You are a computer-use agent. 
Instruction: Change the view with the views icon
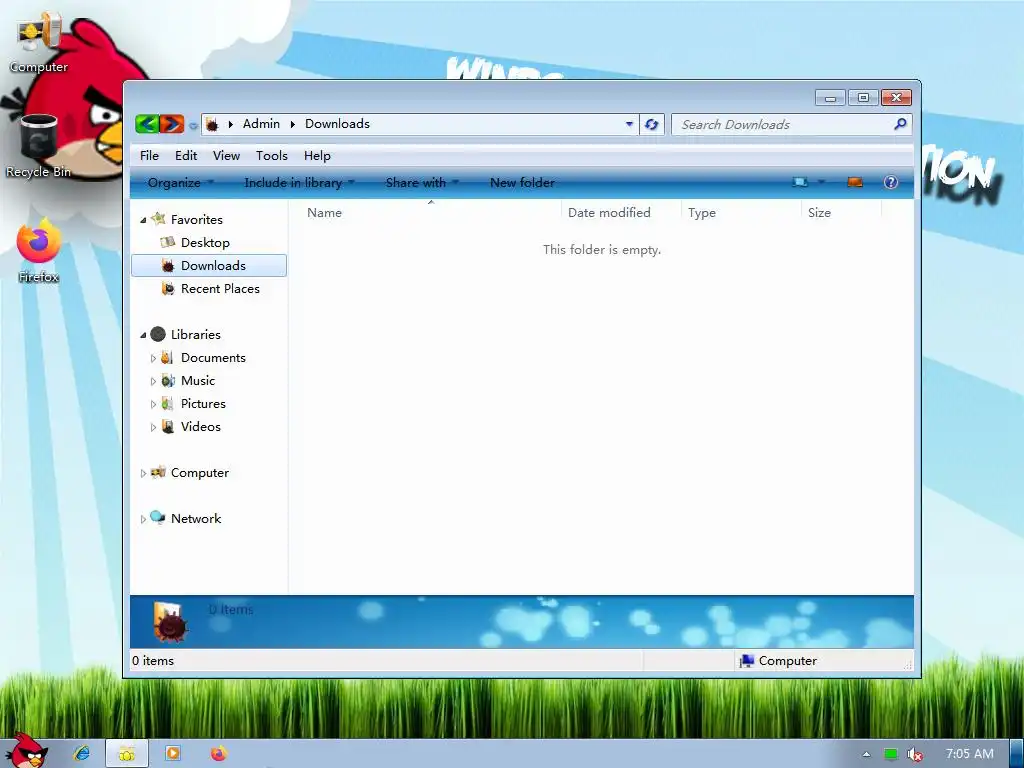[799, 182]
